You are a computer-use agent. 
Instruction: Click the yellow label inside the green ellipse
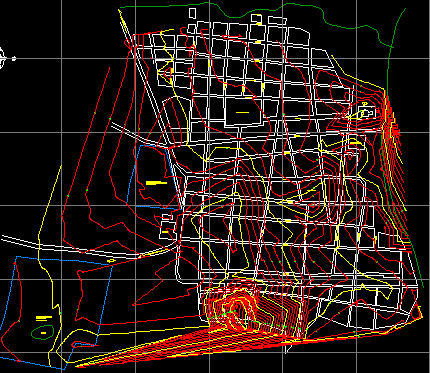43,333
